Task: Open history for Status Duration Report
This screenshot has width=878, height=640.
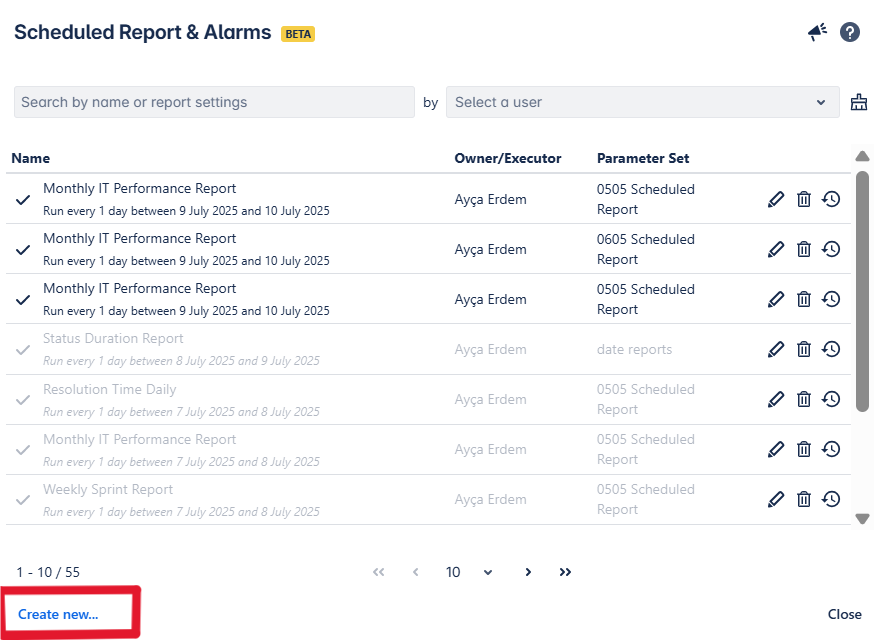Action: (x=831, y=349)
